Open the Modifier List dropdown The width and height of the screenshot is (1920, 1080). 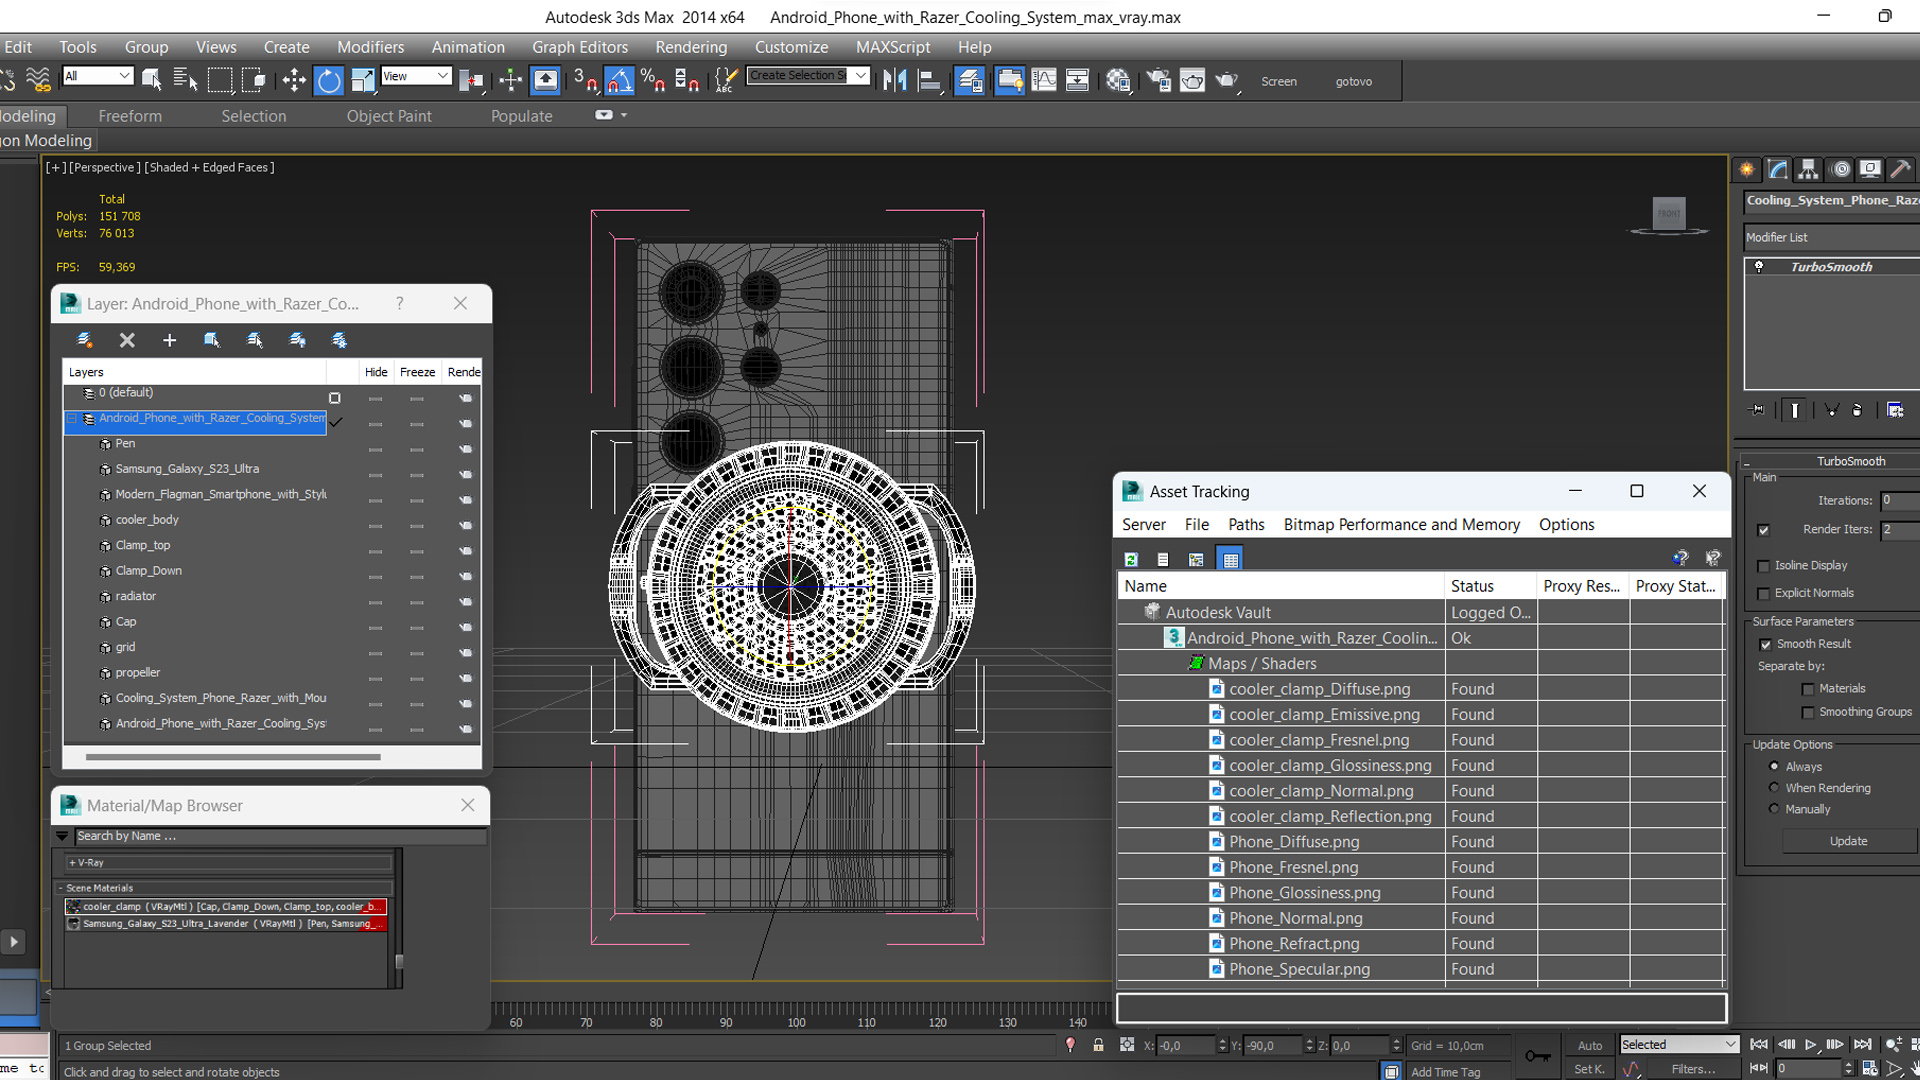pos(1831,237)
